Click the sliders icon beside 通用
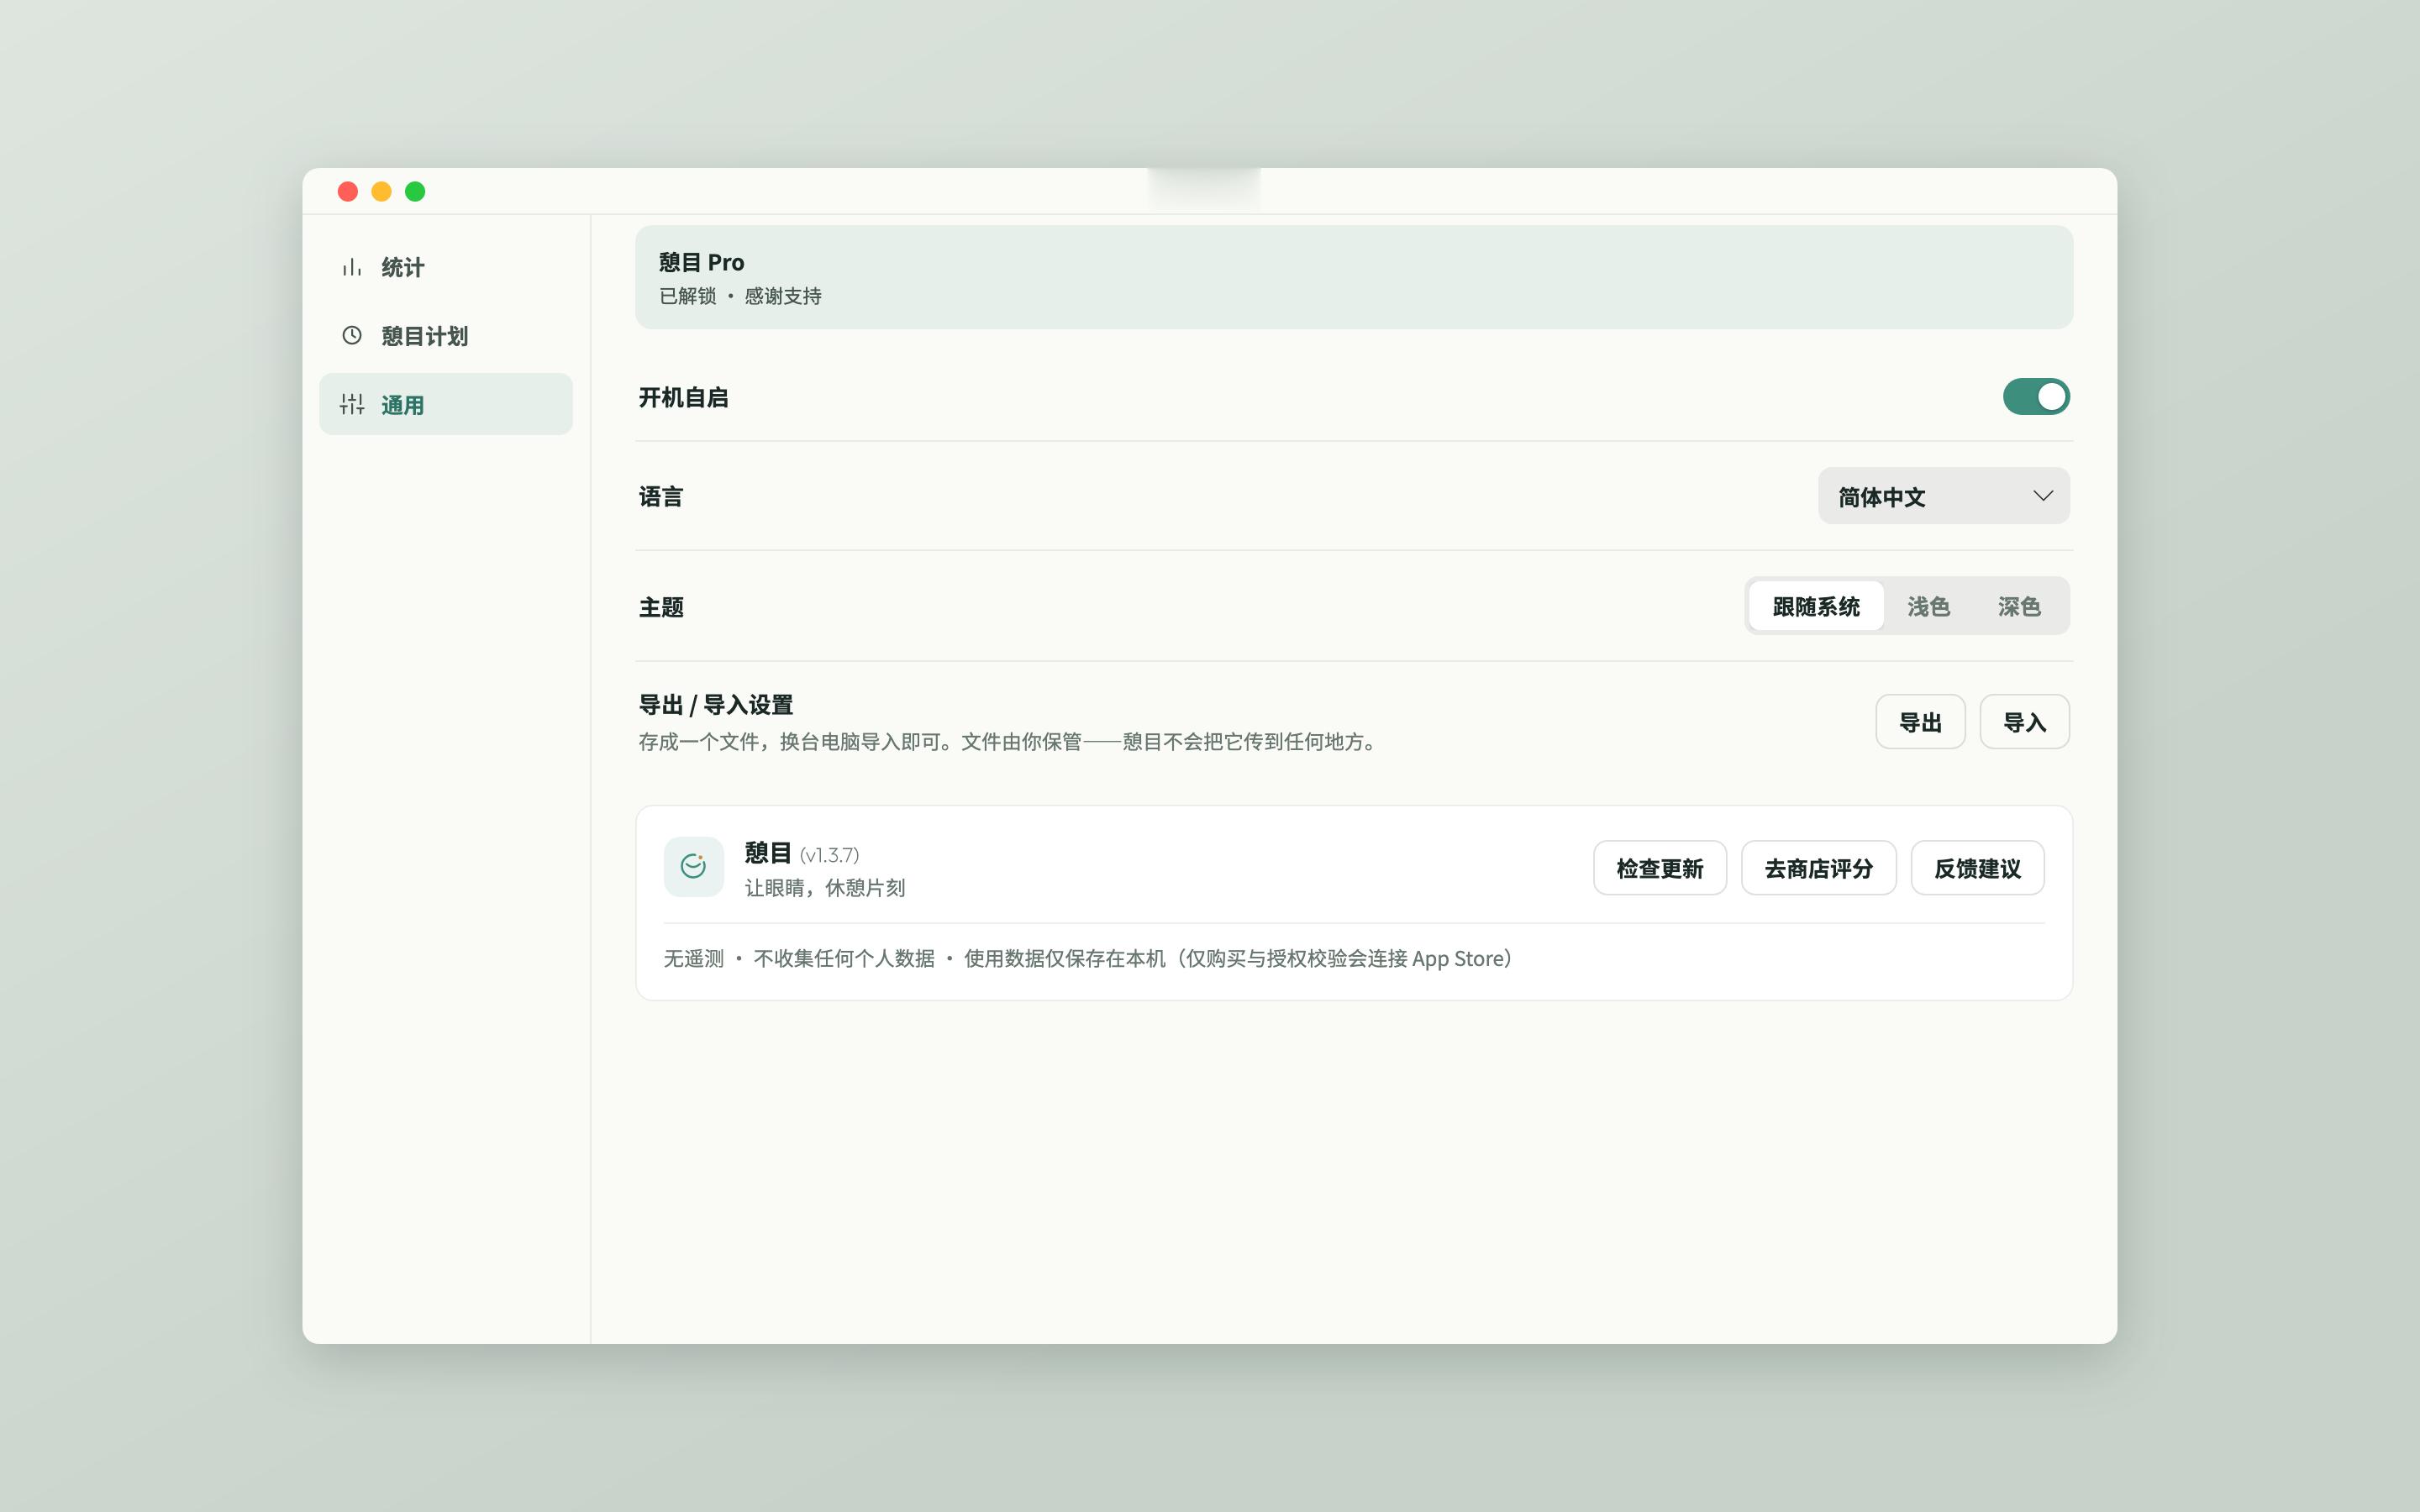This screenshot has height=1512, width=2420. pos(351,404)
